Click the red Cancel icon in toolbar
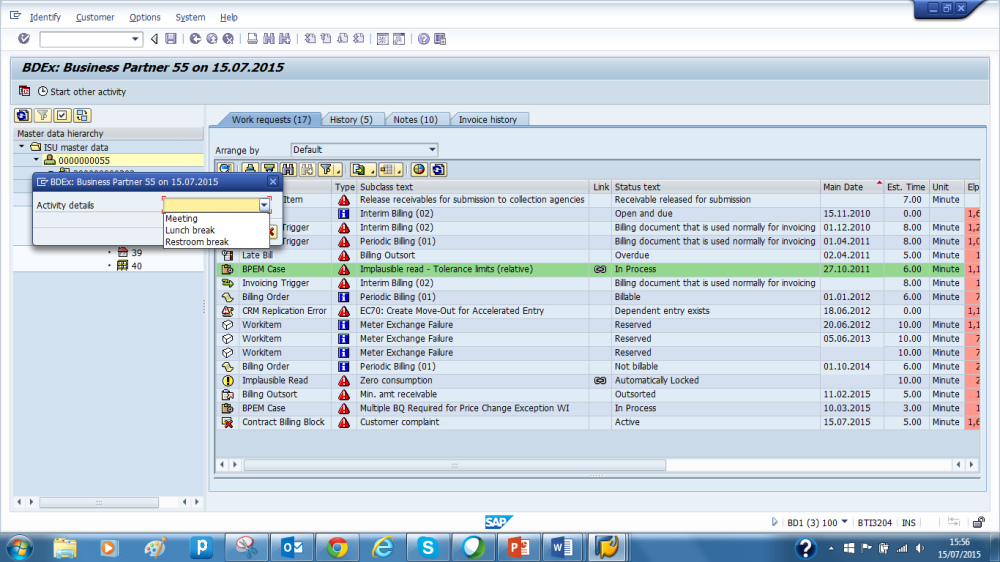The height and width of the screenshot is (562, 1000). tap(228, 39)
